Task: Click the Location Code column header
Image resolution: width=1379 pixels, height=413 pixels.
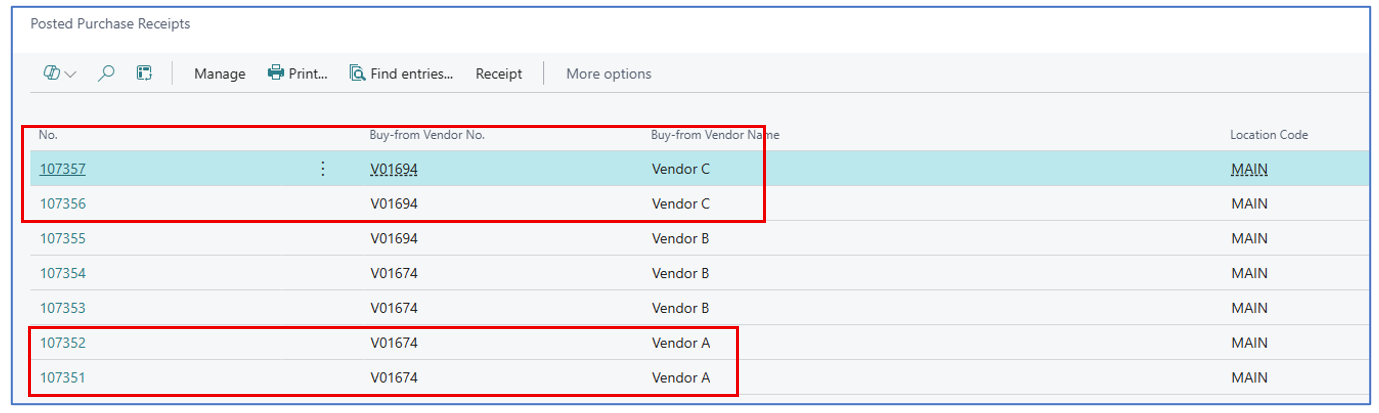Action: pyautogui.click(x=1268, y=135)
